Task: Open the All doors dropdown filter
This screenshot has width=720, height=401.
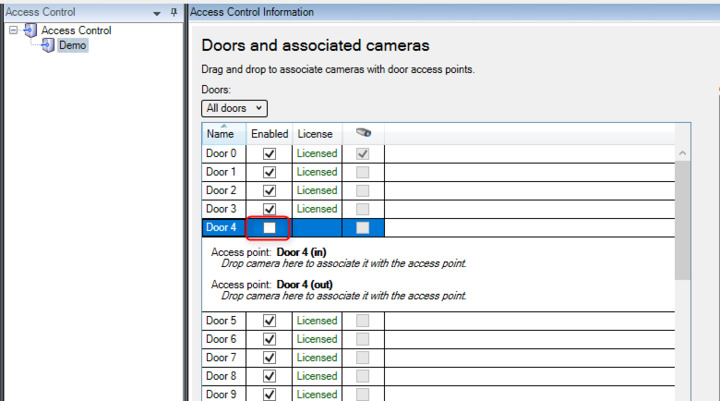Action: click(x=235, y=107)
